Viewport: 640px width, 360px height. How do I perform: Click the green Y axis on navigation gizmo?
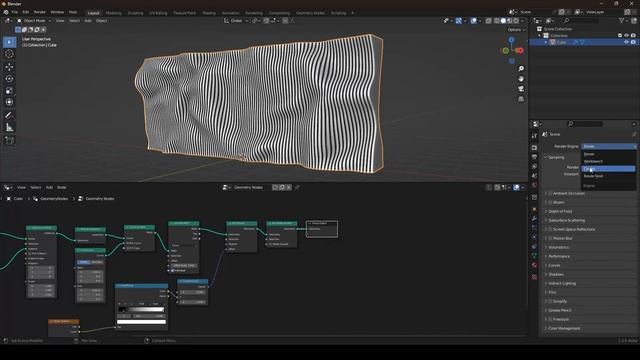point(506,51)
